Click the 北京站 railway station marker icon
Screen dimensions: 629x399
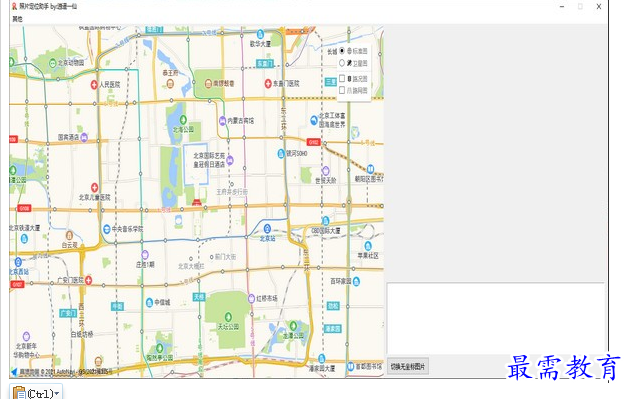click(x=267, y=229)
